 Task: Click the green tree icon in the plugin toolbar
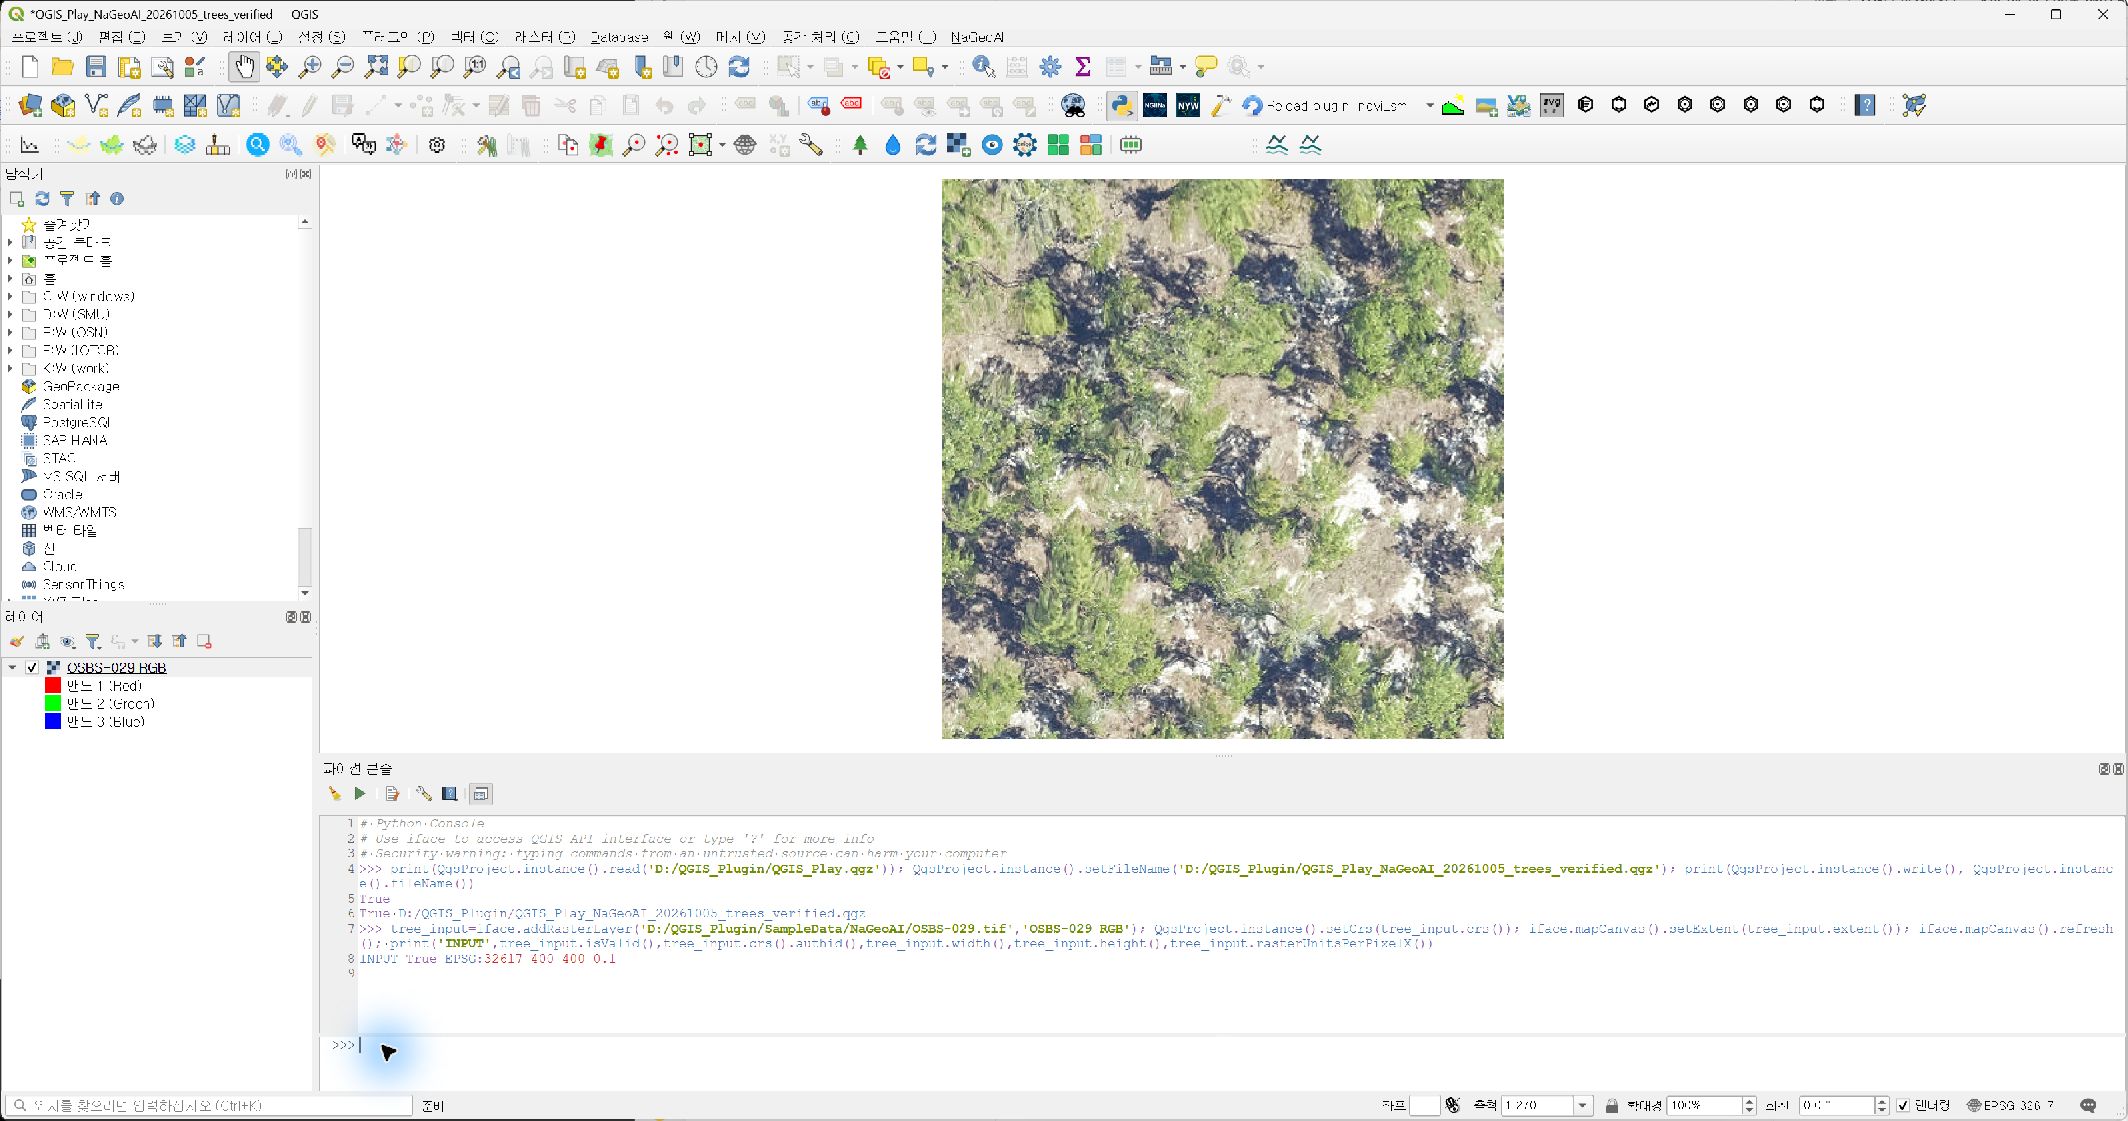[x=860, y=145]
